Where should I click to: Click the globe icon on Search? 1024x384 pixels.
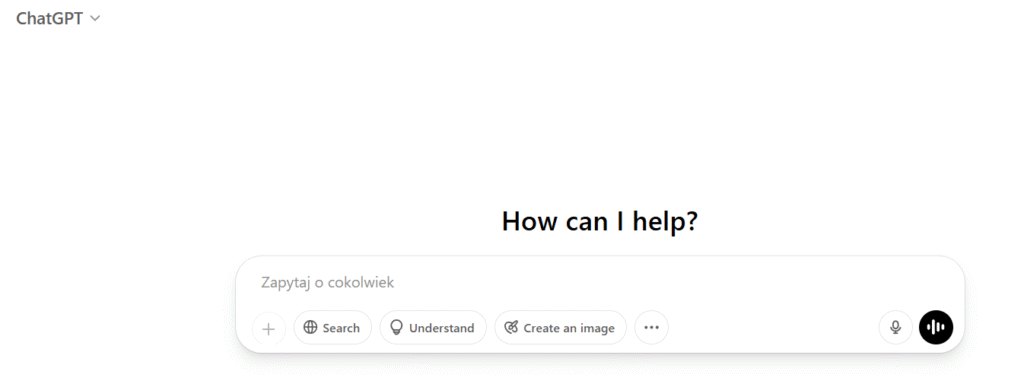(310, 328)
